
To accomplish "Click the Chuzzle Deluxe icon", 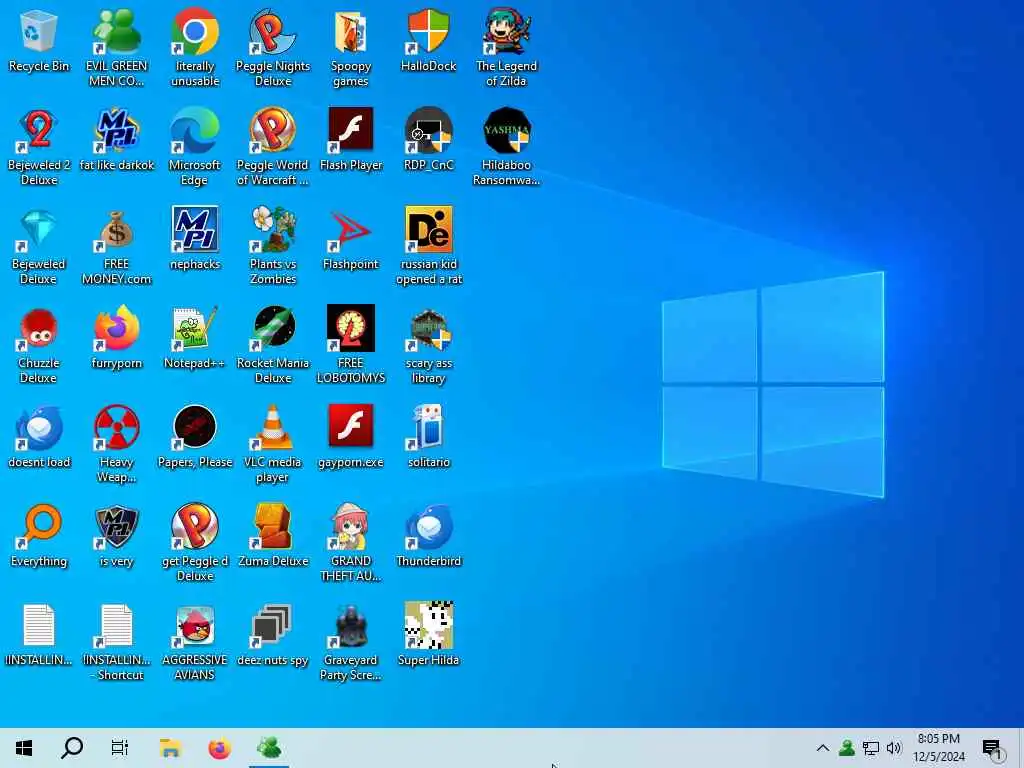I will coord(39,345).
